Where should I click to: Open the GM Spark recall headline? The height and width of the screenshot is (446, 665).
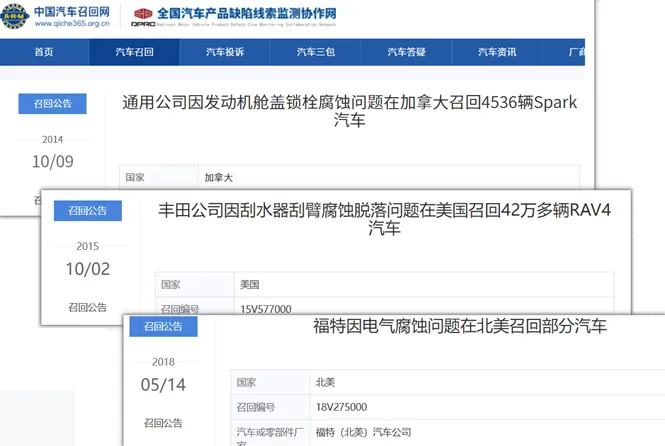349,111
